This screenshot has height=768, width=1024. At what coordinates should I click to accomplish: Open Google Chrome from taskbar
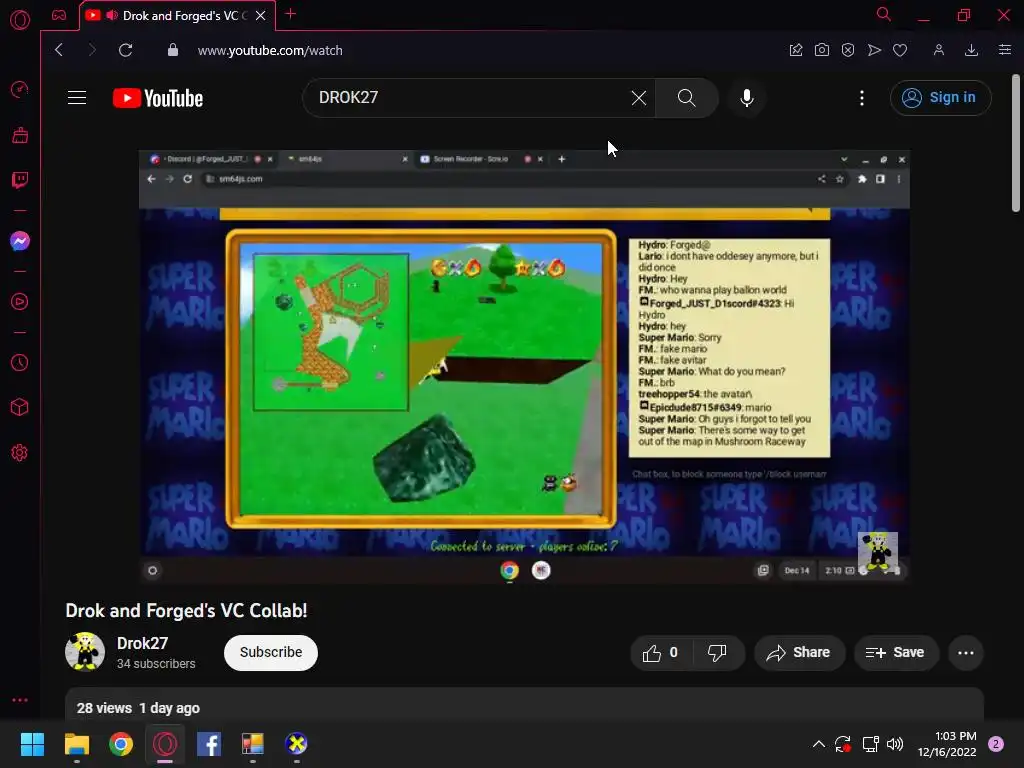pos(121,744)
